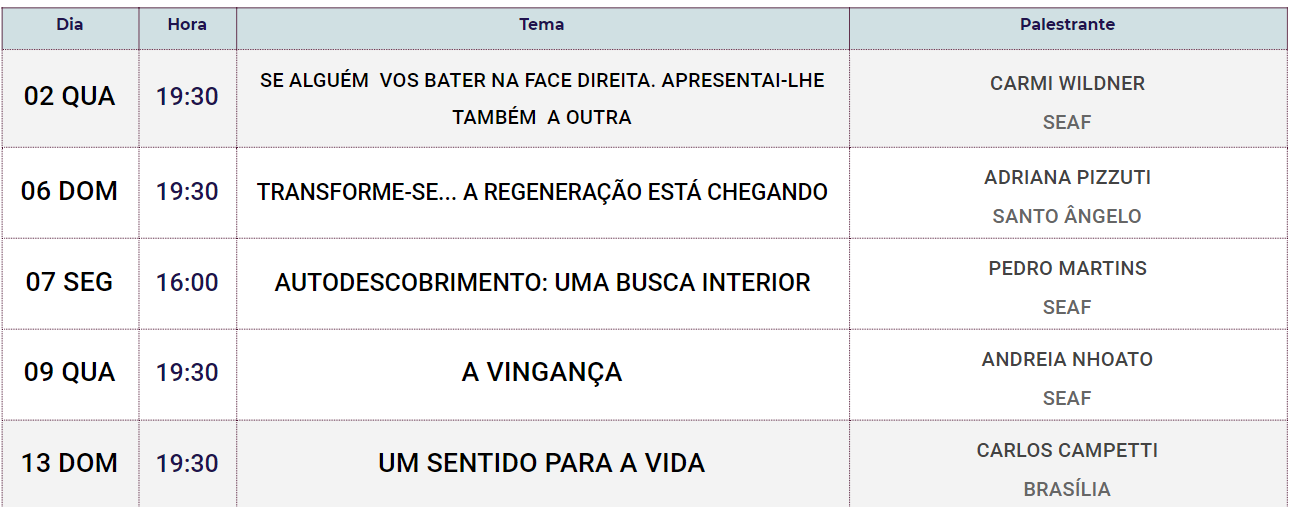This screenshot has width=1292, height=507.
Task: Select the 13 DOM date cell
Action: point(70,463)
